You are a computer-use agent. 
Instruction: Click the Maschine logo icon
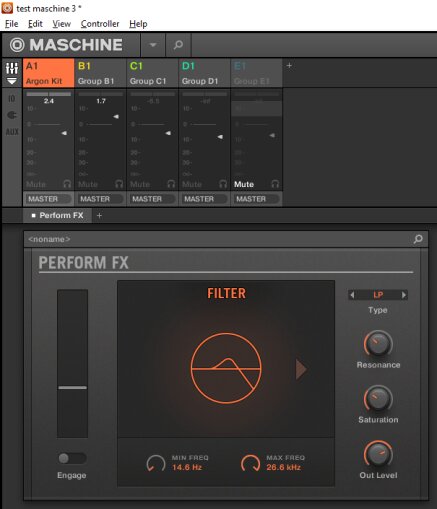(17, 45)
